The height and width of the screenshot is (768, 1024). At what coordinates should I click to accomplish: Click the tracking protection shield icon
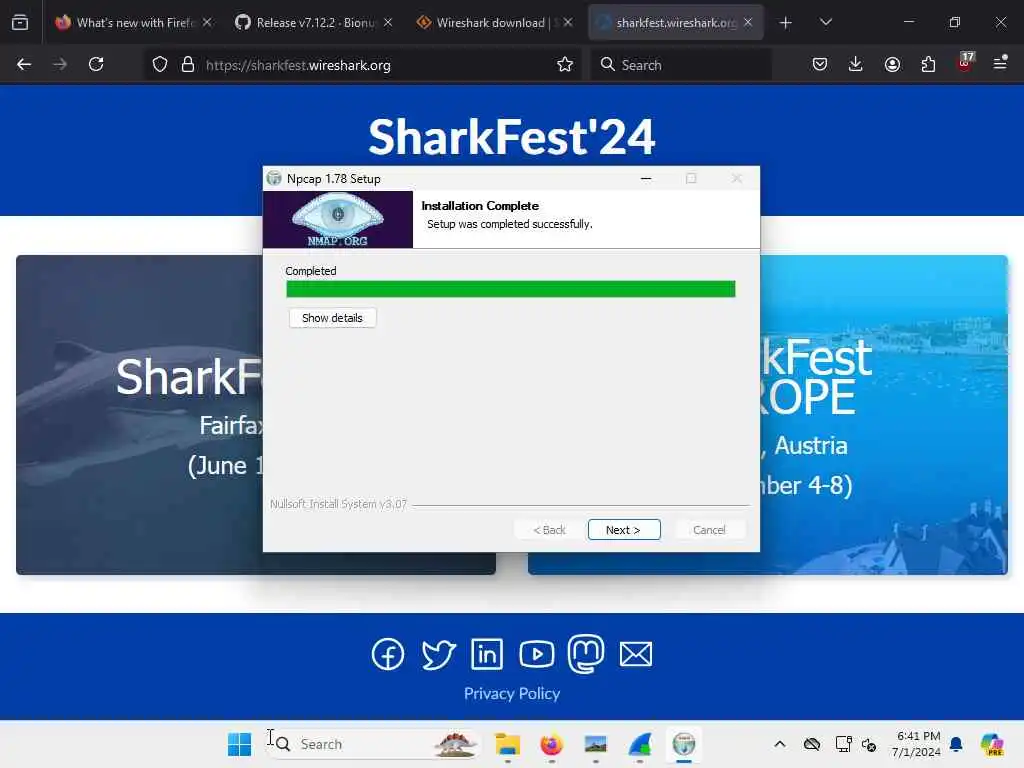(160, 64)
